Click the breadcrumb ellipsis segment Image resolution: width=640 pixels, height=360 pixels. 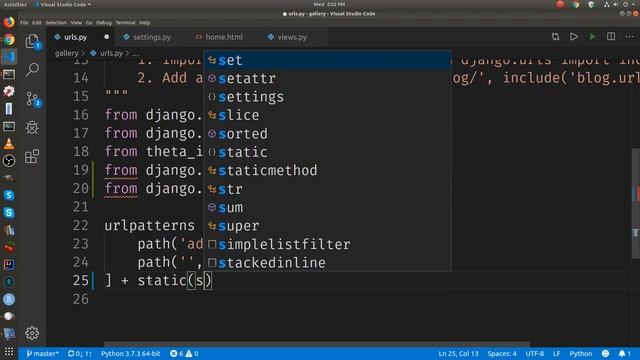click(136, 53)
